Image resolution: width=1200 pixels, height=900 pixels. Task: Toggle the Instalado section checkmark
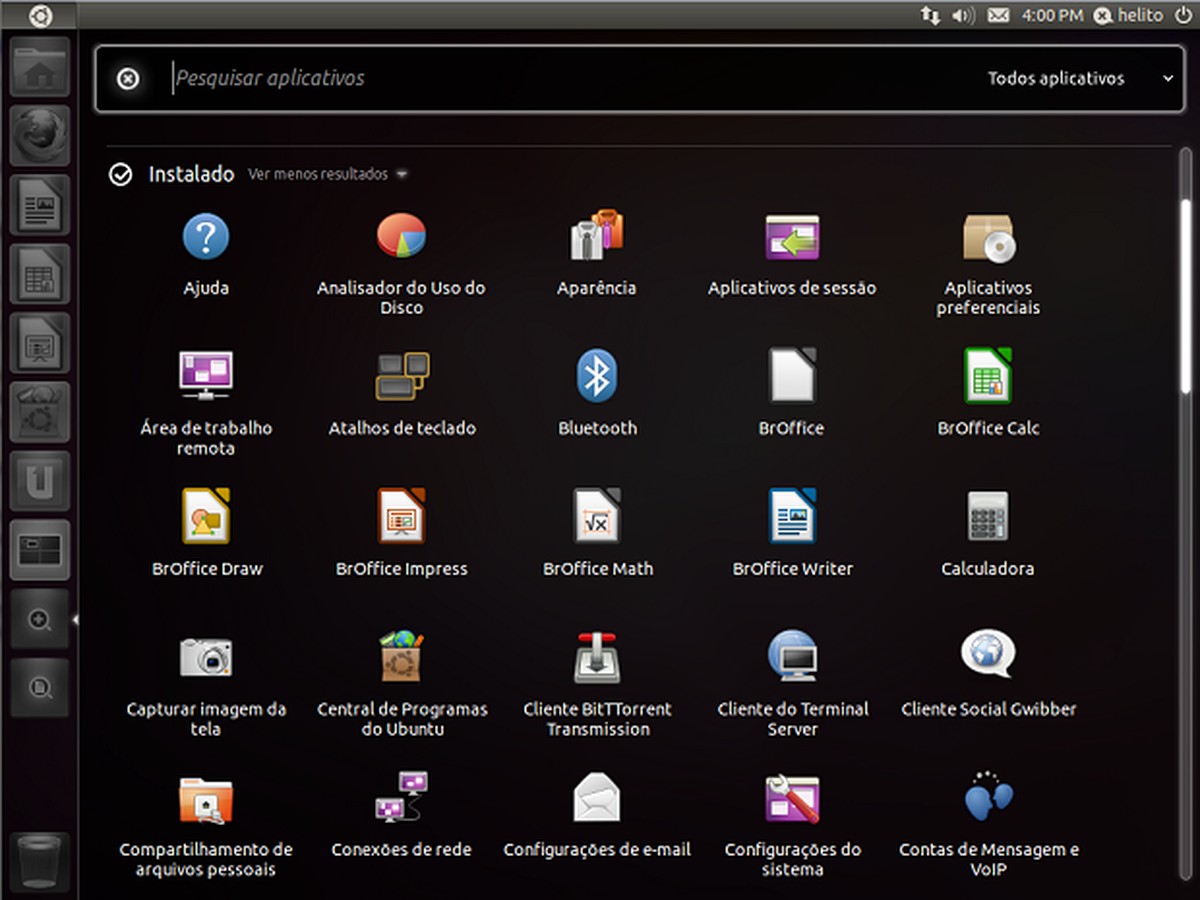[120, 174]
